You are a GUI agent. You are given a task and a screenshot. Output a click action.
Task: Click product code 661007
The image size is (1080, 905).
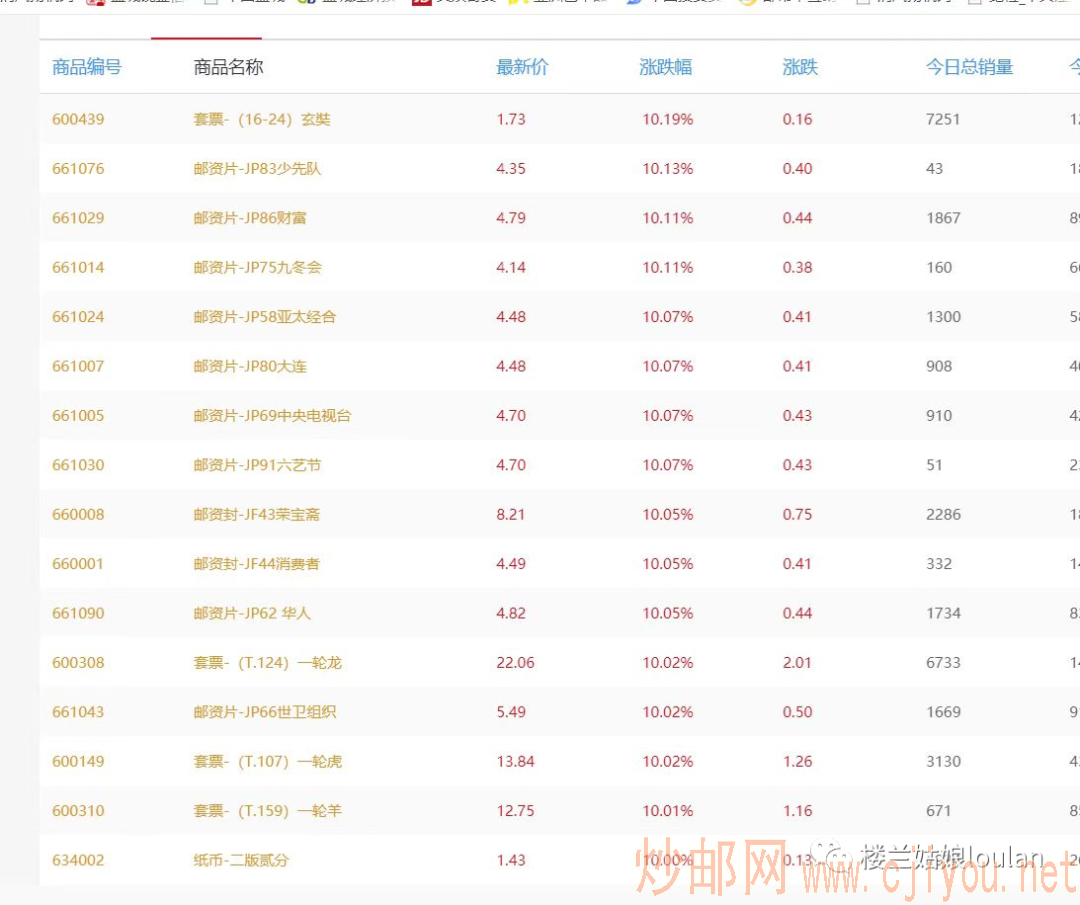(78, 366)
